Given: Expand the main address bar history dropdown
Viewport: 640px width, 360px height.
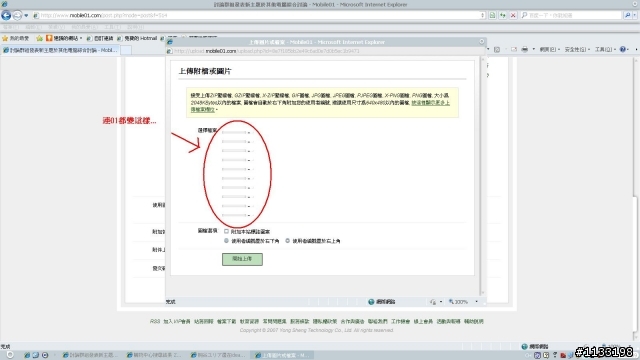Looking at the screenshot, I should [x=482, y=16].
